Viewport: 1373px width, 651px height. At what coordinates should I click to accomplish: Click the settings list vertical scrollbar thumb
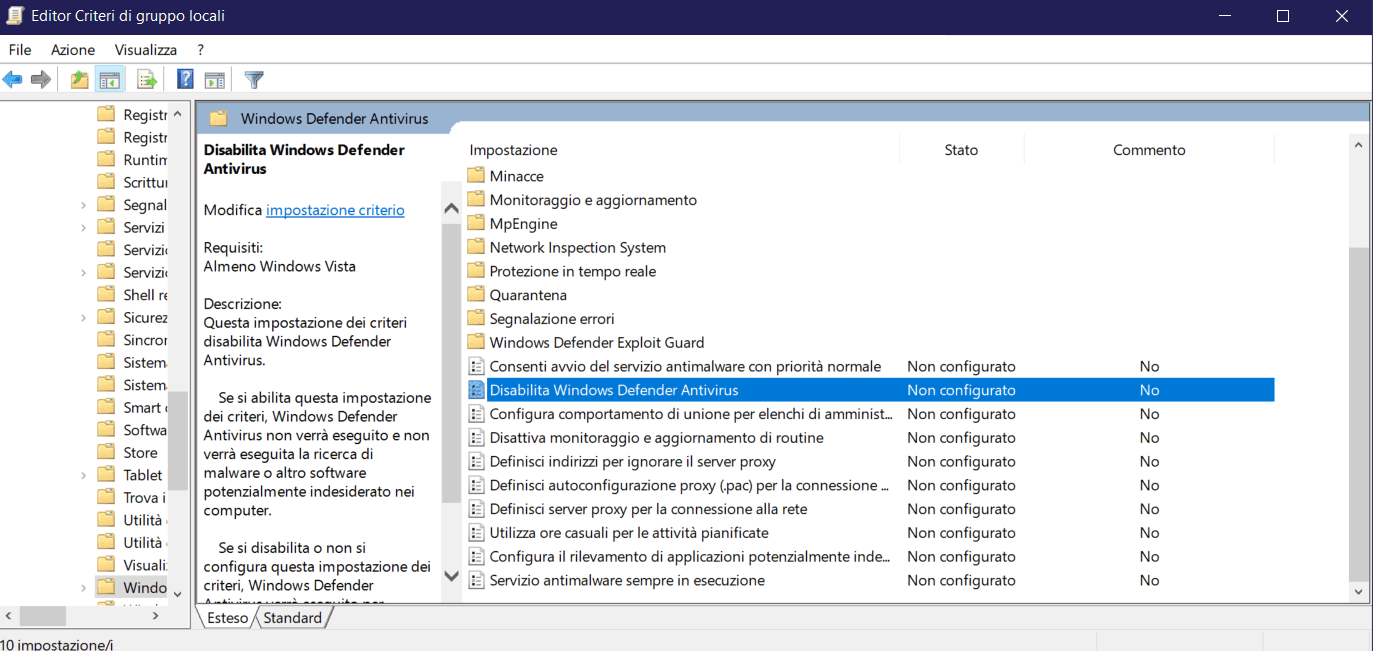[1358, 413]
